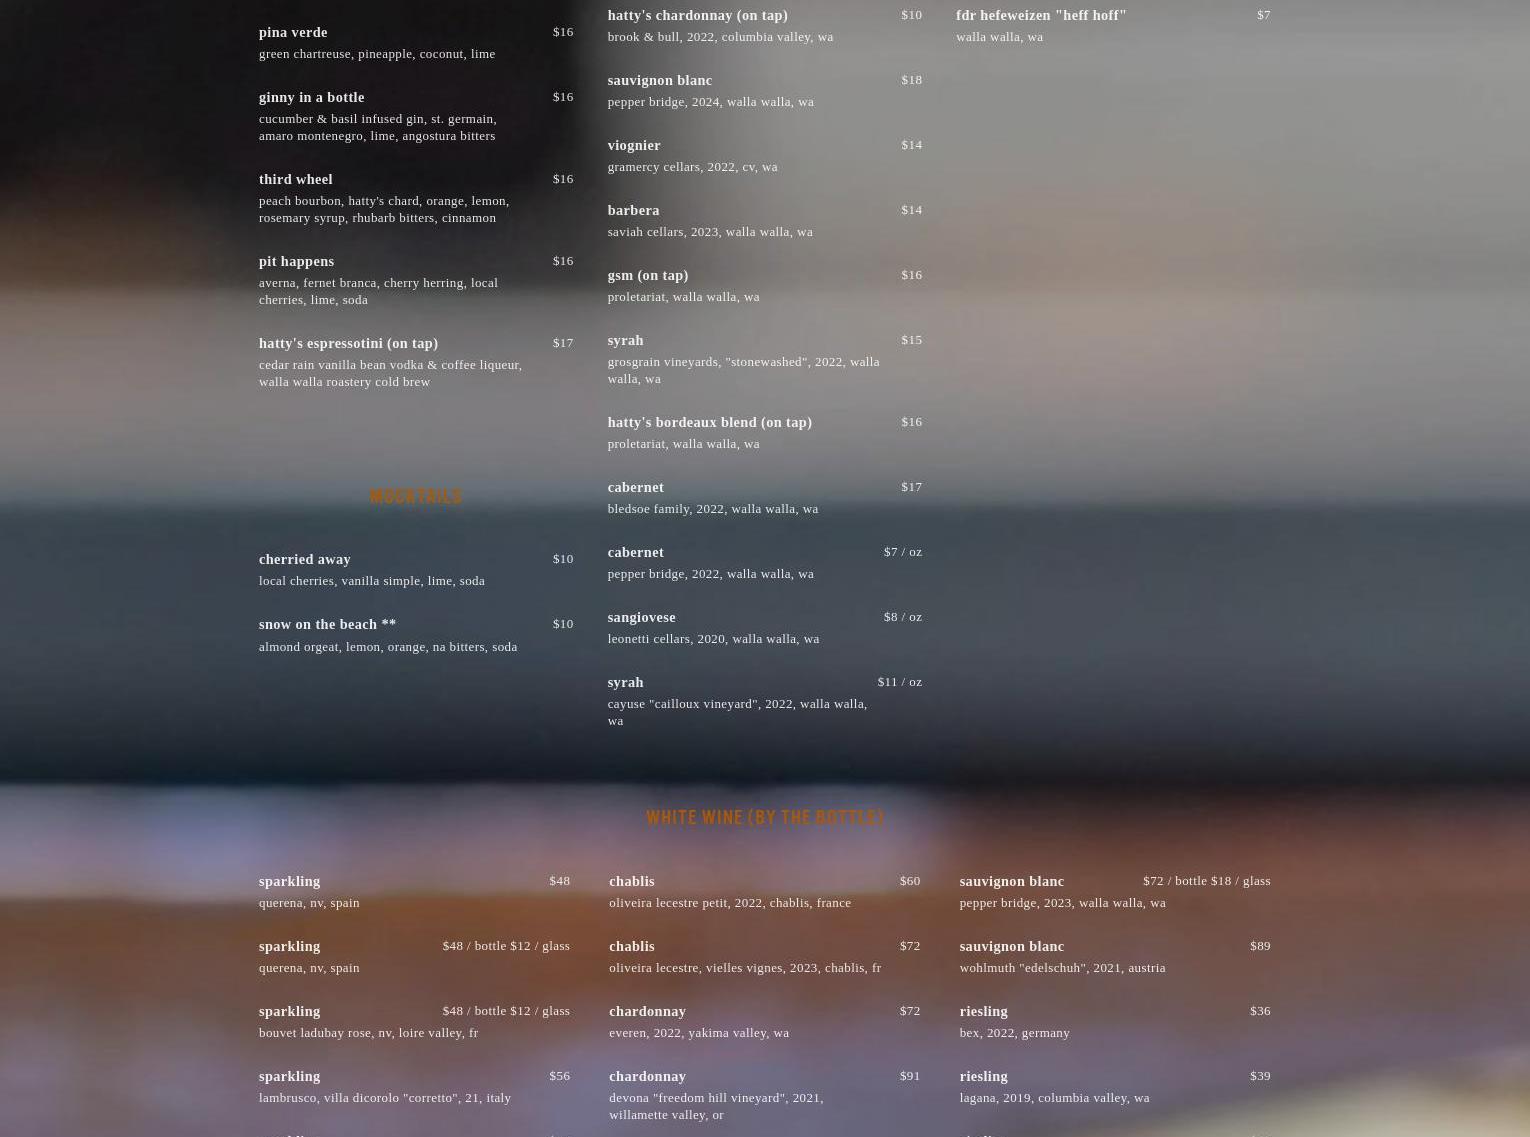Select the "averna, fernet branca" description
The width and height of the screenshot is (1530, 1137).
[378, 291]
